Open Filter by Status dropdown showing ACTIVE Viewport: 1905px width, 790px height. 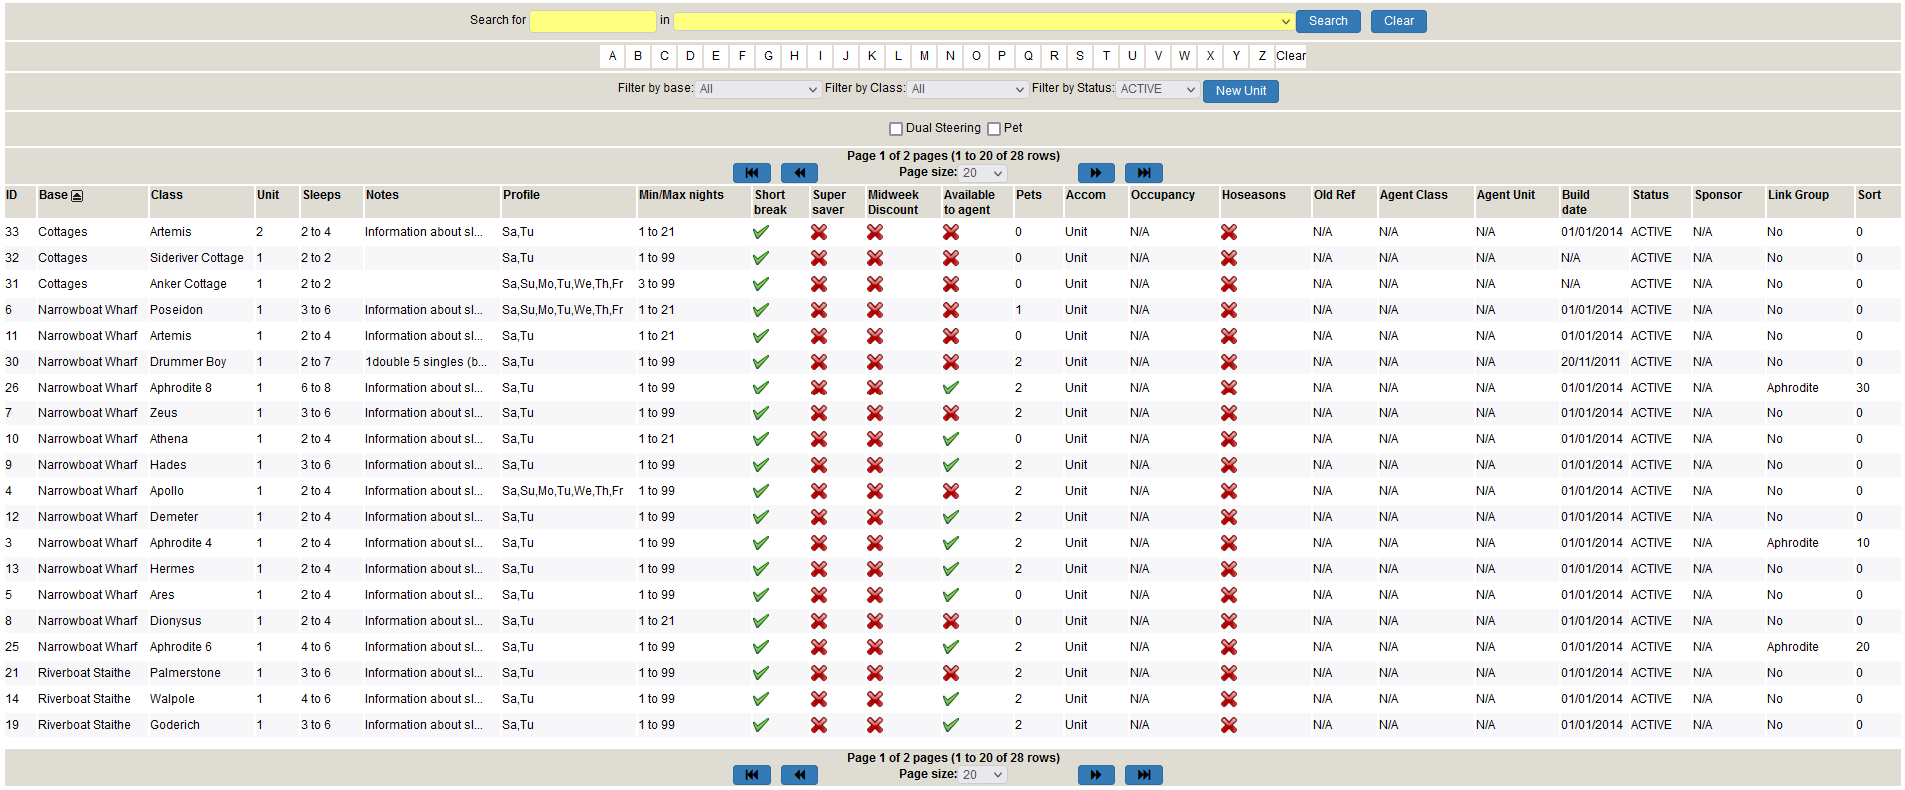pos(1157,90)
